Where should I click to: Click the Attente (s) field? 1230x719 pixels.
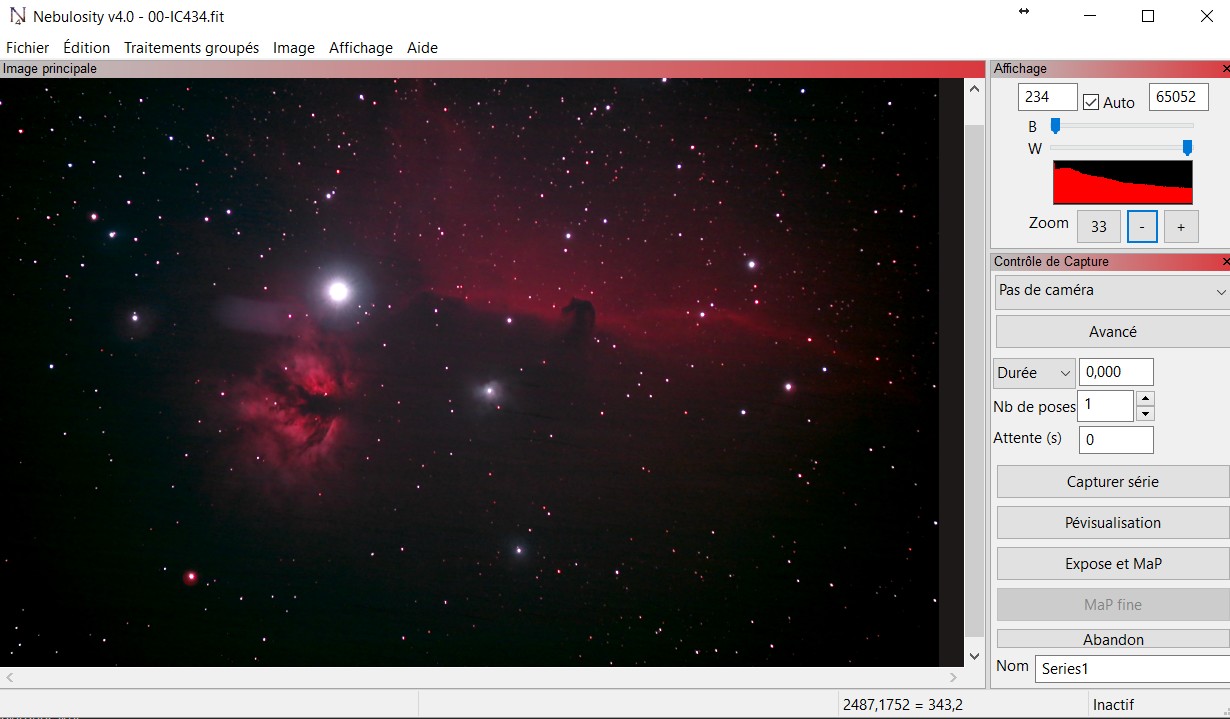1116,439
